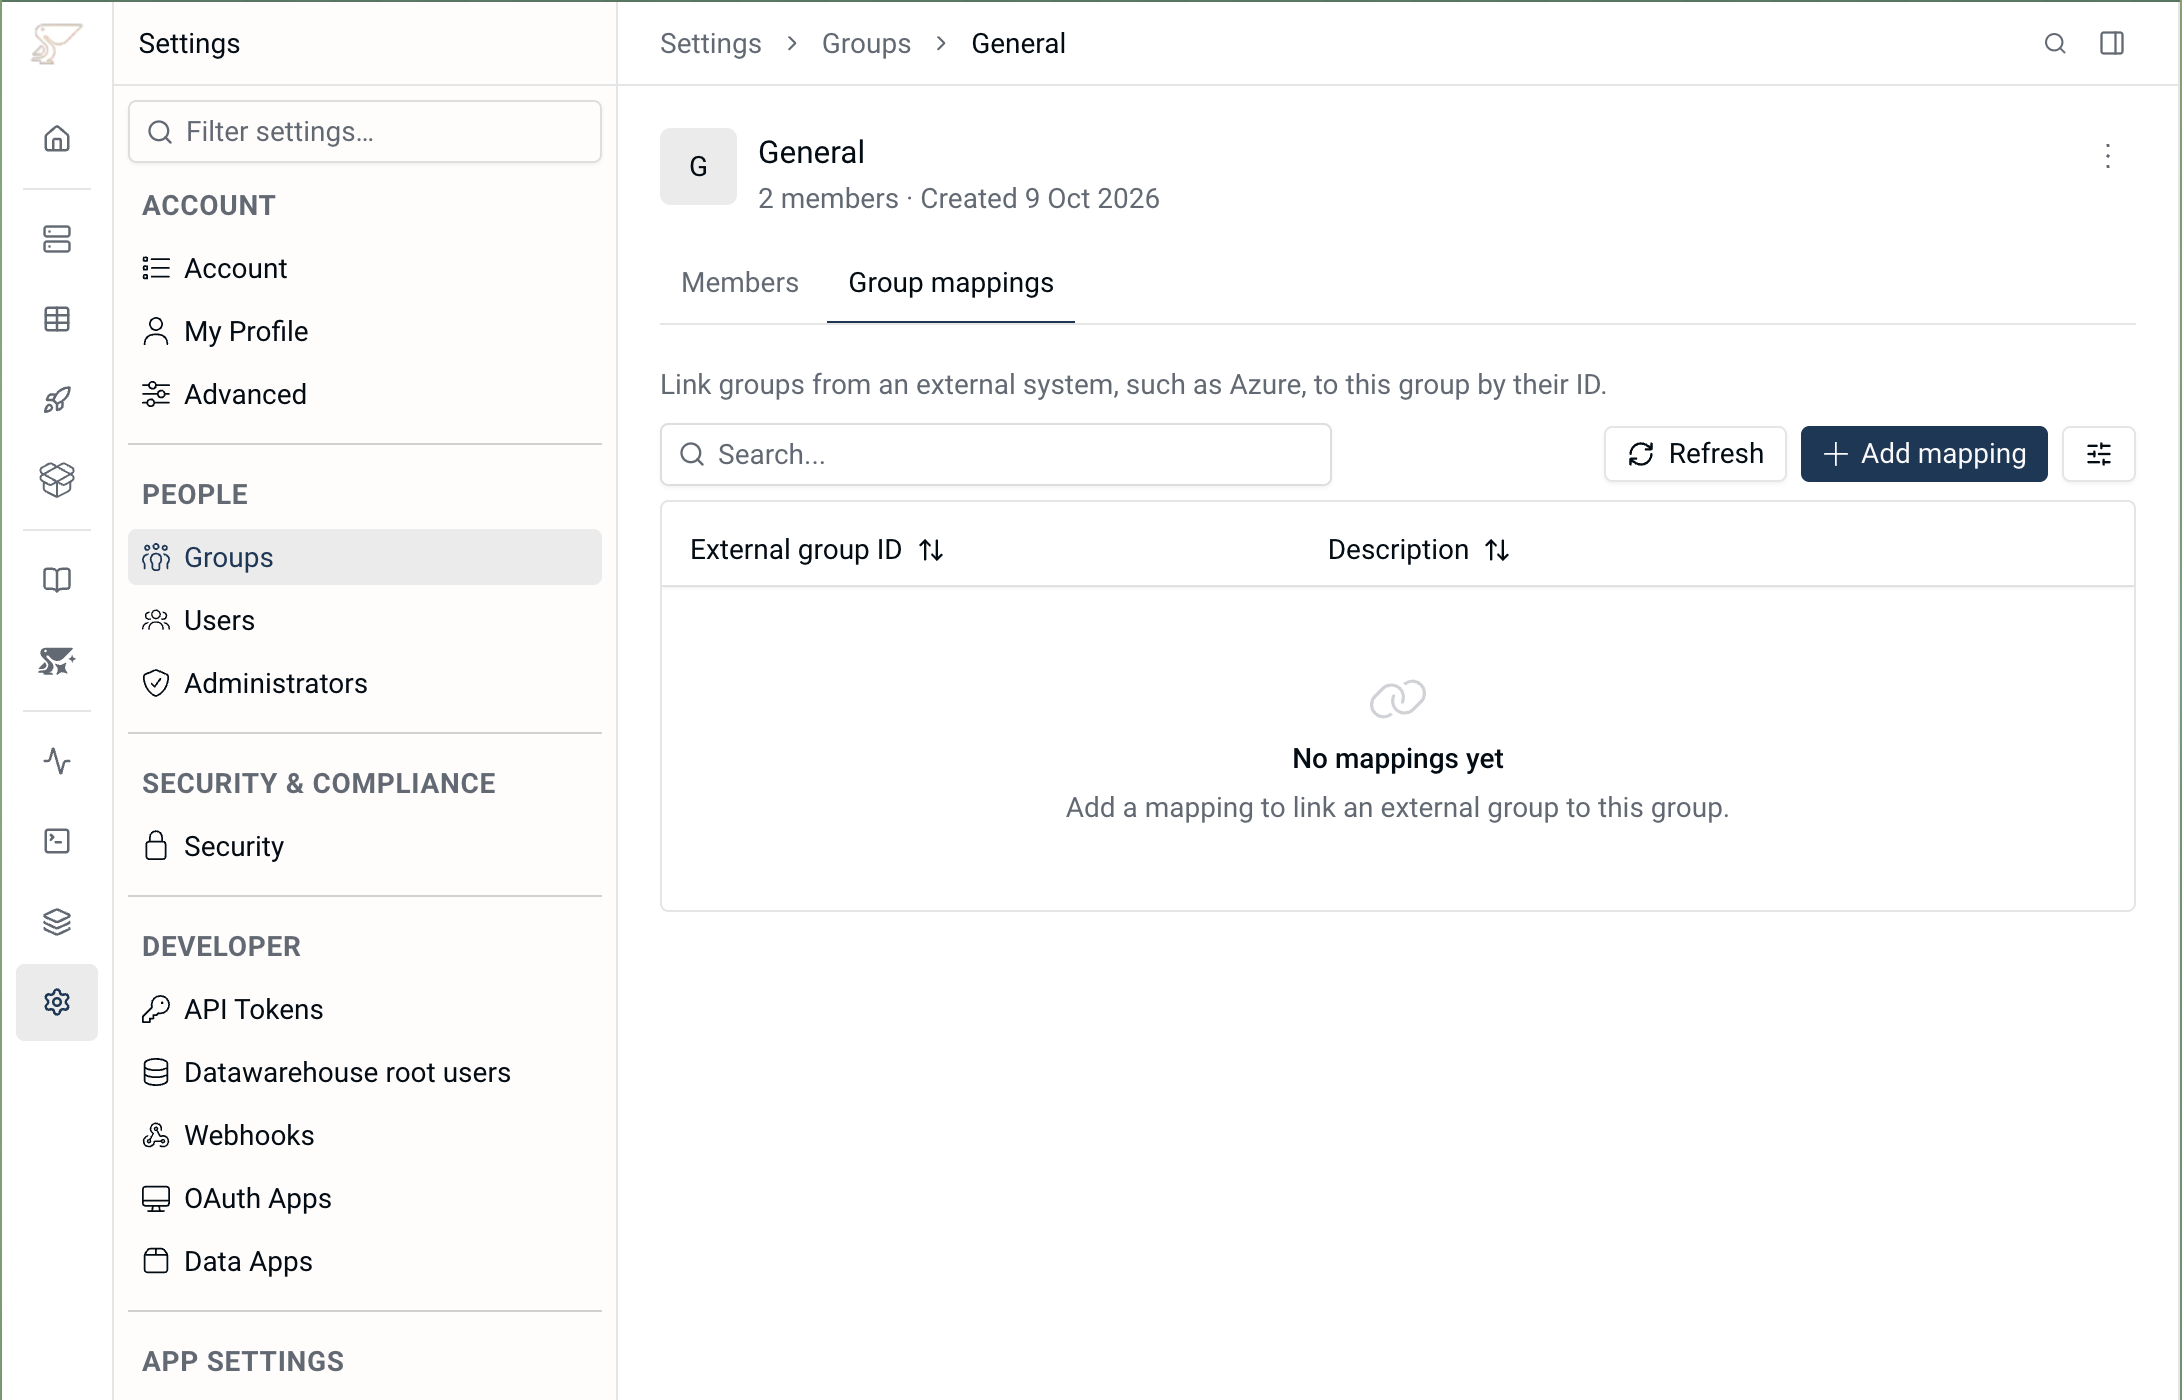Select the settings gear icon in left rail
Viewport: 2182px width, 1400px height.
coord(57,1002)
